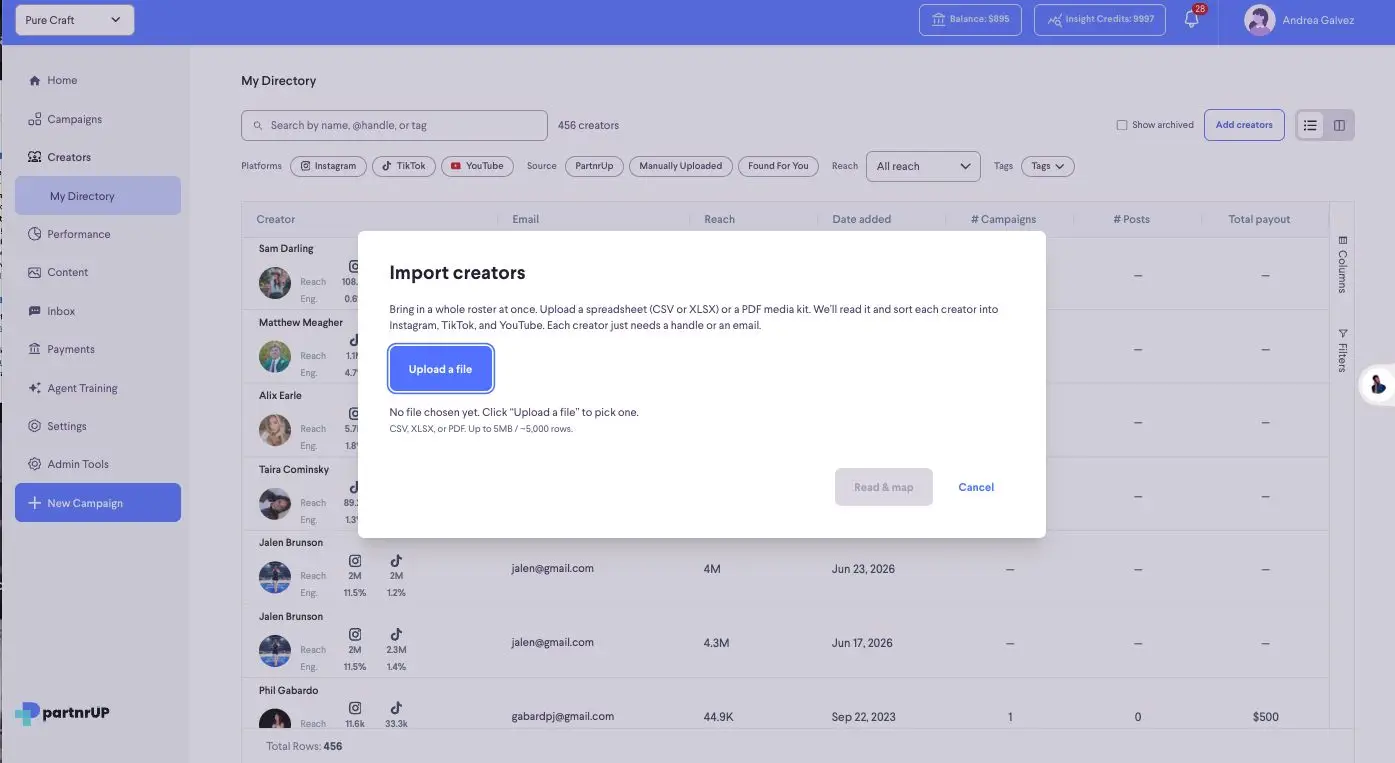This screenshot has width=1395, height=763.
Task: Click the Read & map button
Action: click(884, 487)
